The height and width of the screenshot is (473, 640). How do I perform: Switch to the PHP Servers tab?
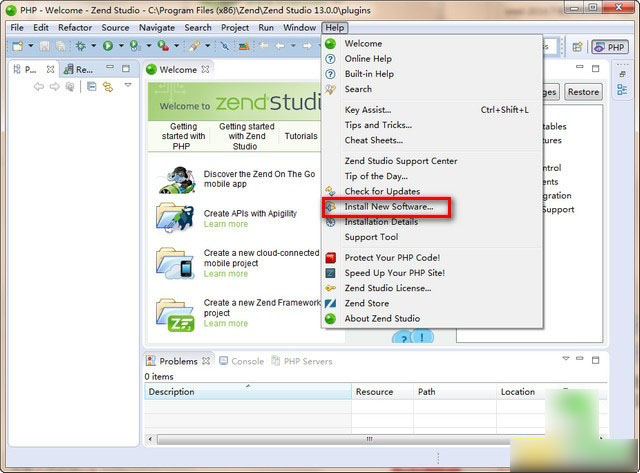[302, 361]
